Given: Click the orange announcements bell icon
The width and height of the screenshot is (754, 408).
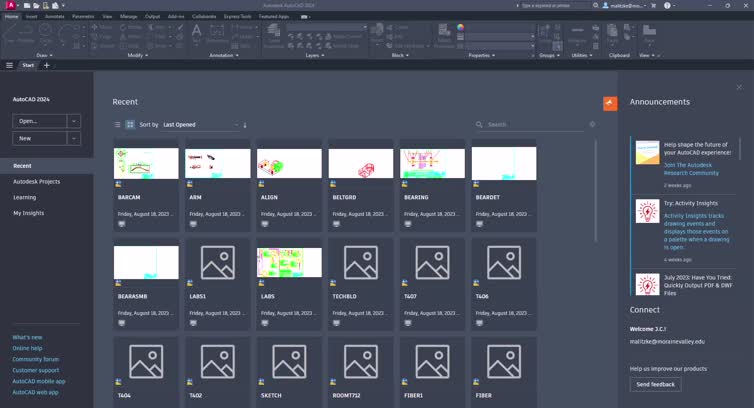Looking at the screenshot, I should [x=610, y=103].
